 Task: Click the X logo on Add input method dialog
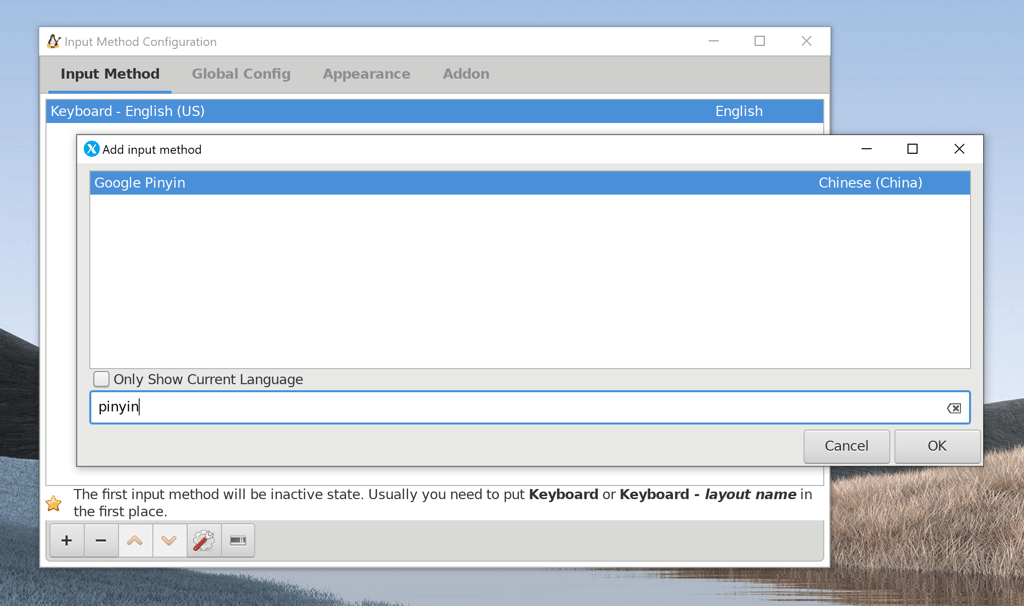tap(91, 148)
